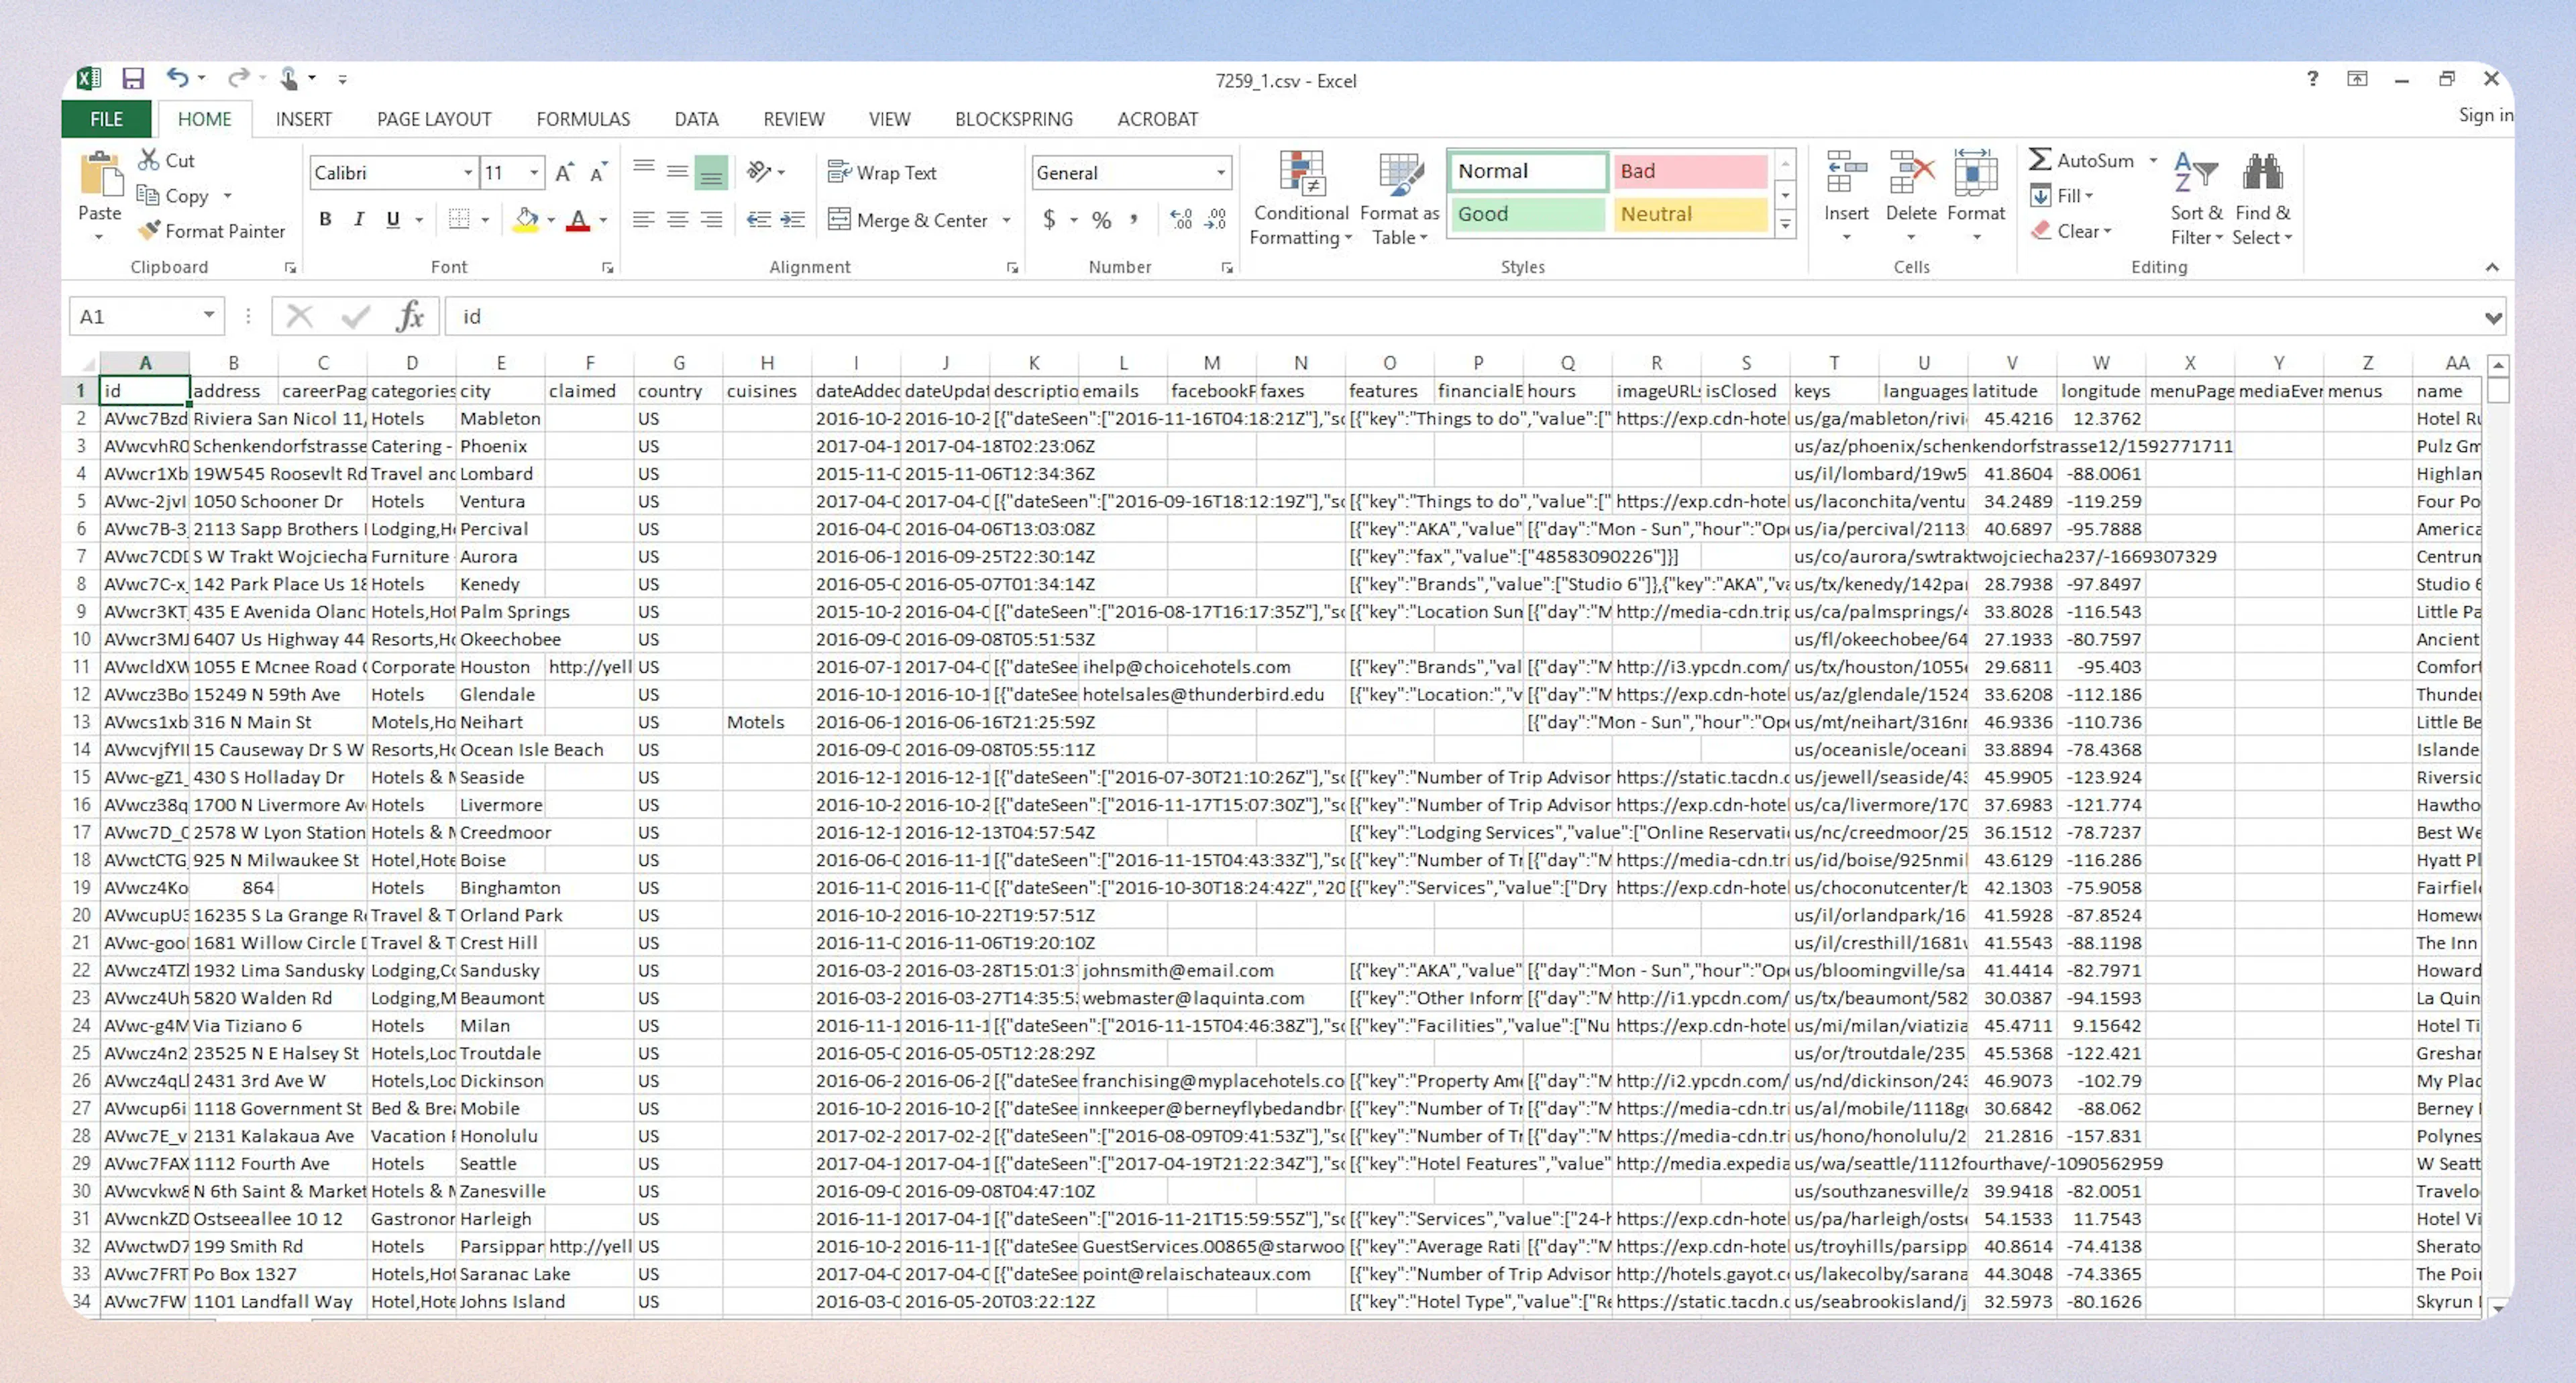Toggle underline formatting
Image resolution: width=2576 pixels, height=1383 pixels.
tap(392, 219)
